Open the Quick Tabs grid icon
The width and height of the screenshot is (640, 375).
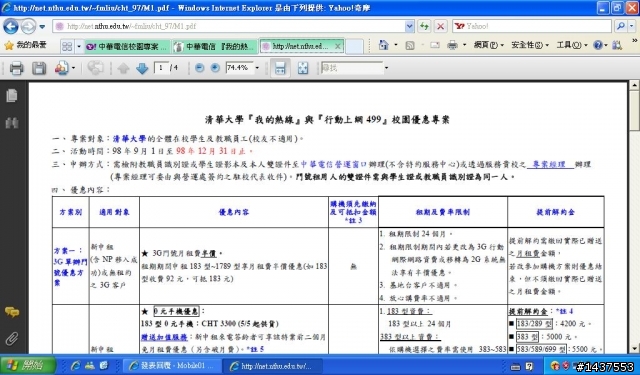click(x=67, y=47)
